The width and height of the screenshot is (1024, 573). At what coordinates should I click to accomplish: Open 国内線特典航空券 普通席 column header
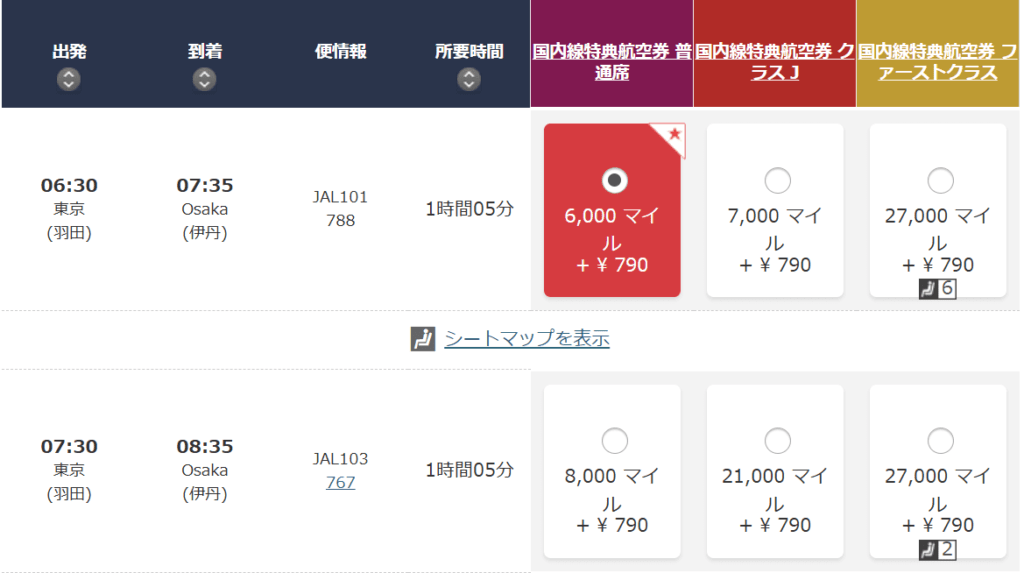612,61
